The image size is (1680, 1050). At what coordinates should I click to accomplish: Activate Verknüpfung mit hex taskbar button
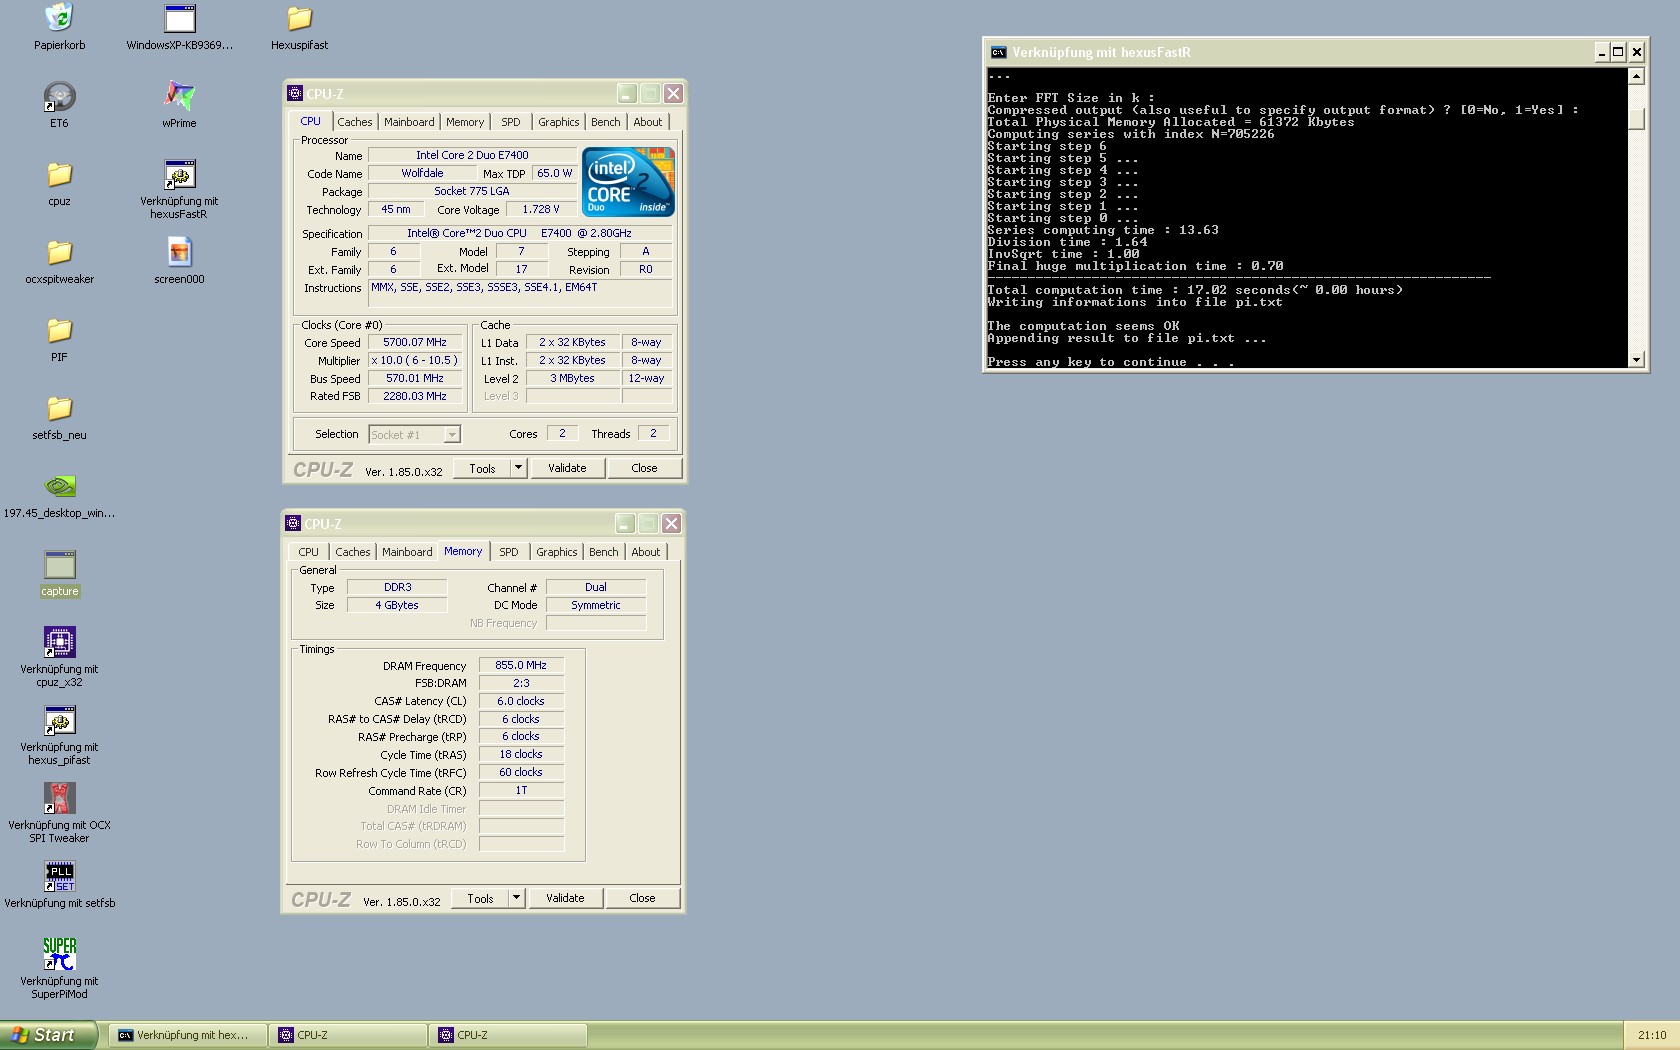point(189,1035)
